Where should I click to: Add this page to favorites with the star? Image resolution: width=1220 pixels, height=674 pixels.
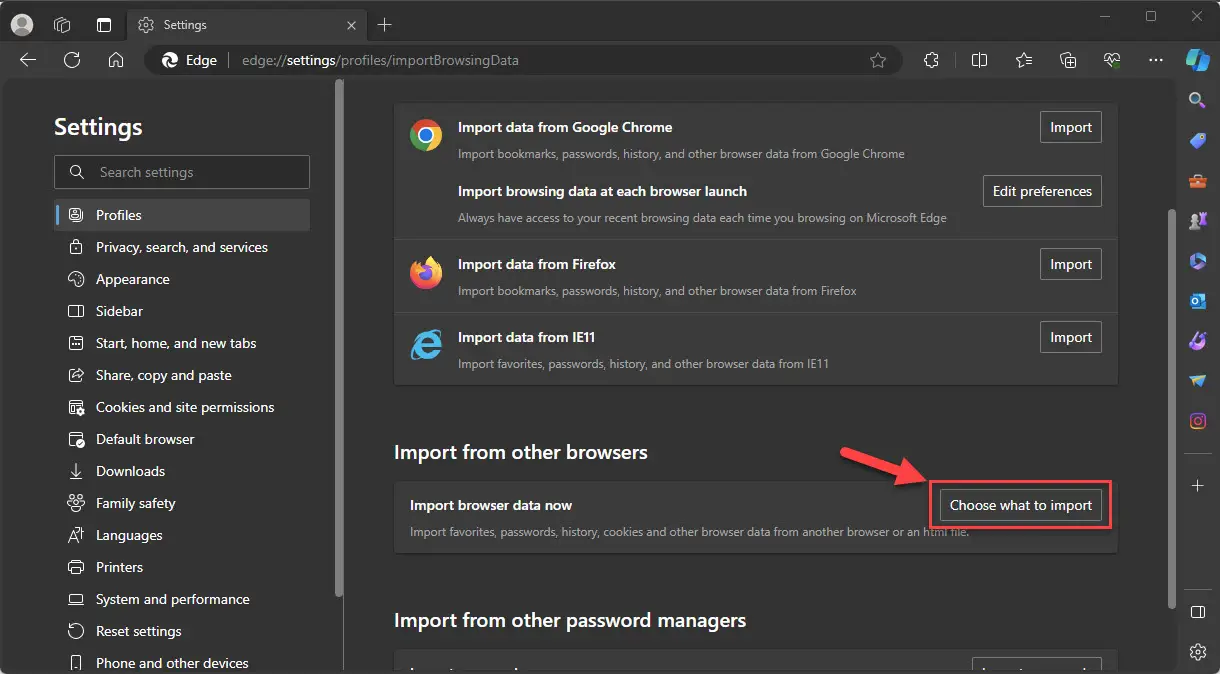[878, 60]
